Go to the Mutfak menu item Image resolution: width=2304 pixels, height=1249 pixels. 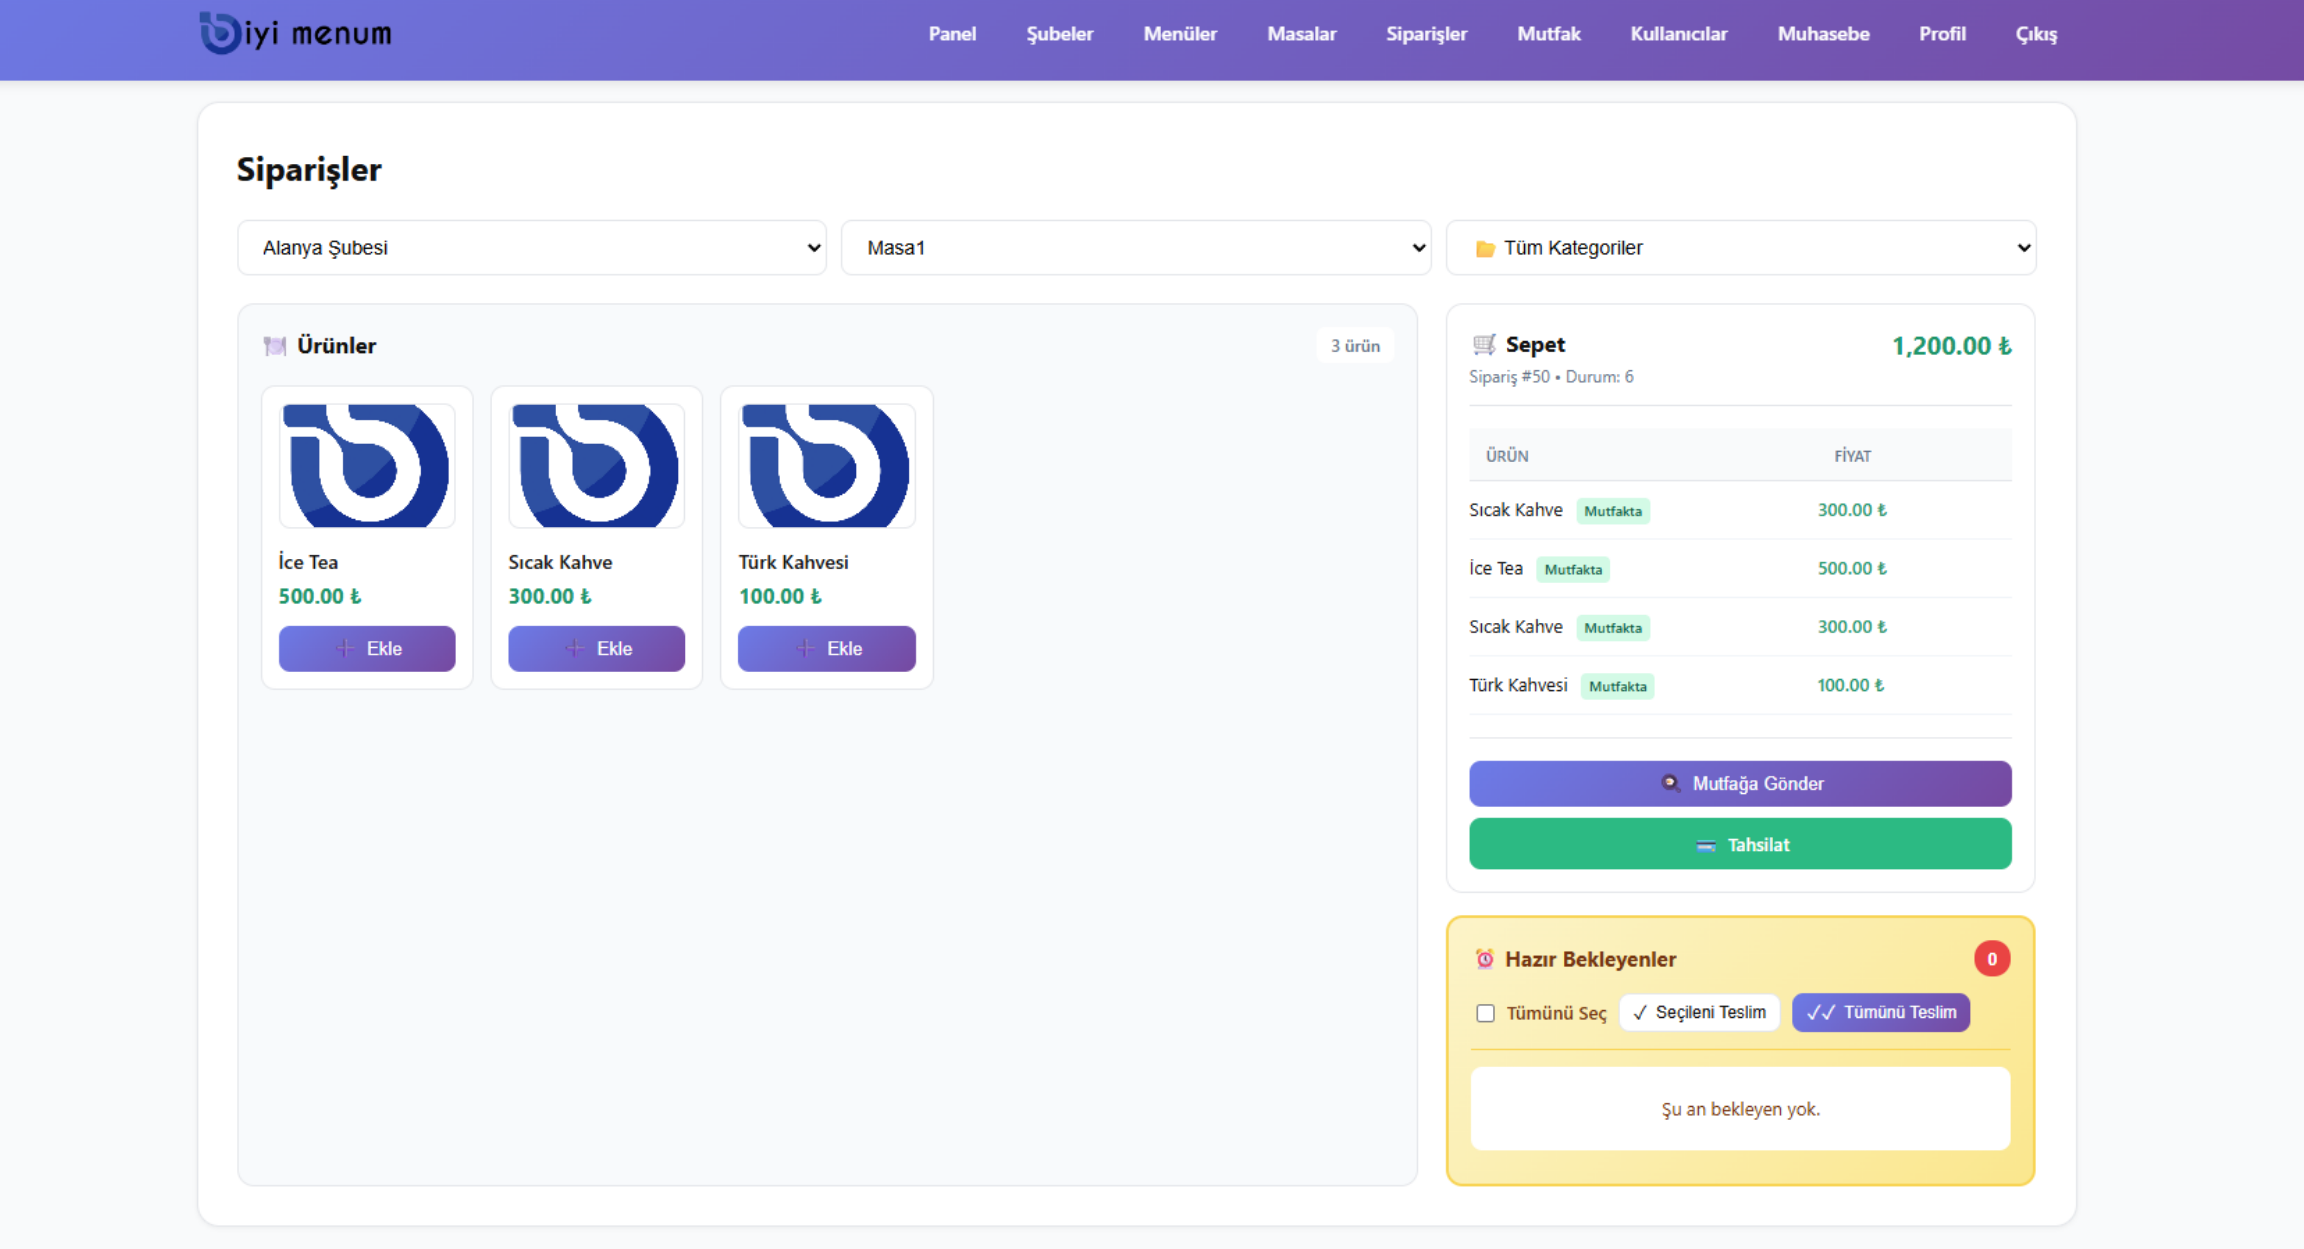(1548, 34)
